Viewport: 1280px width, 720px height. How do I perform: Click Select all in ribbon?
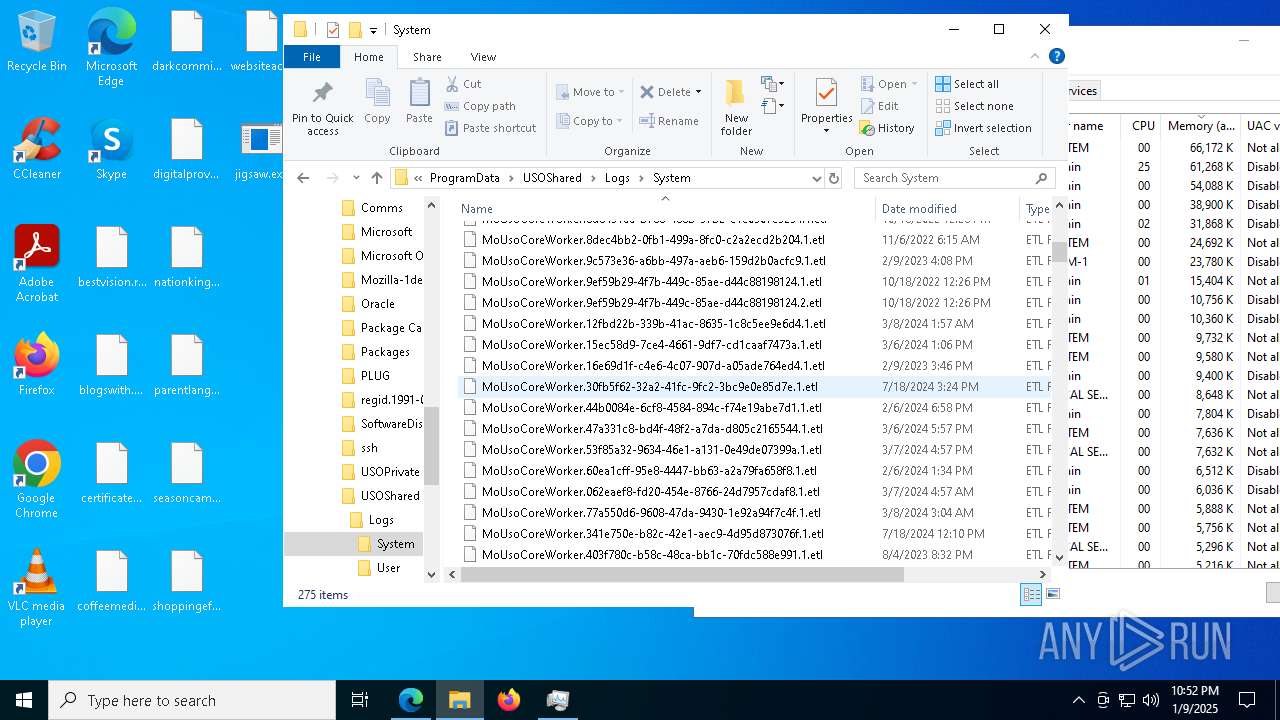click(x=967, y=84)
